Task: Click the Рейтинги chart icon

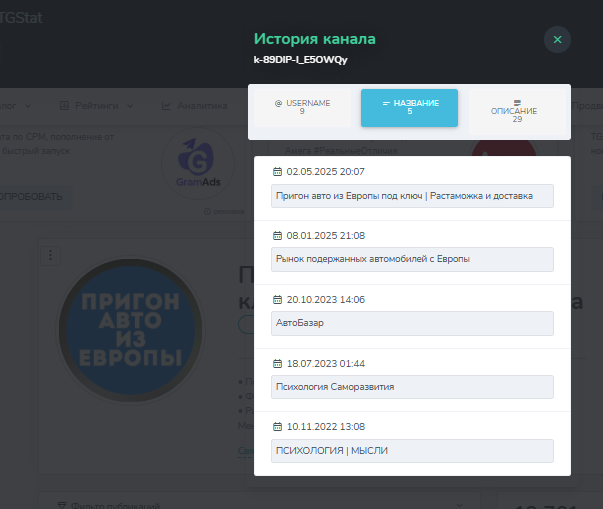Action: pos(64,106)
